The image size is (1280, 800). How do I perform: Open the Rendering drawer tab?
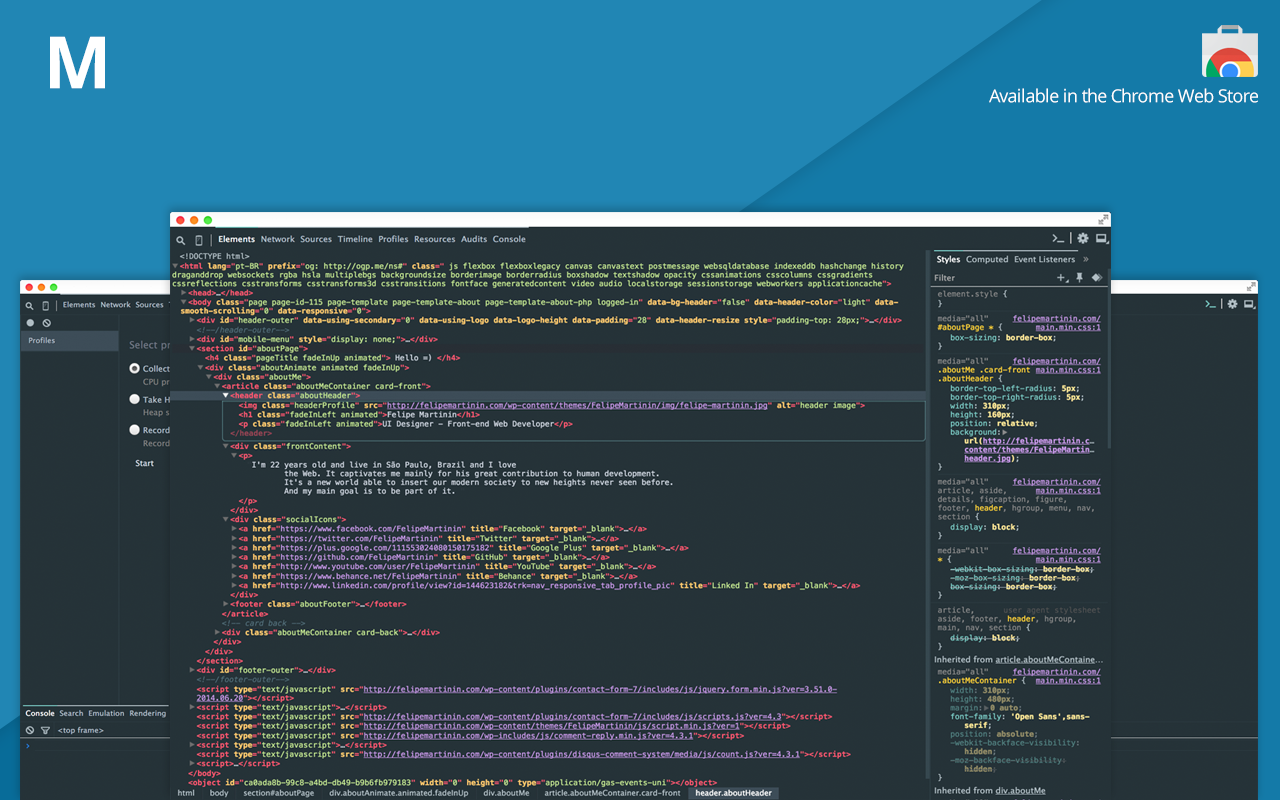(147, 714)
